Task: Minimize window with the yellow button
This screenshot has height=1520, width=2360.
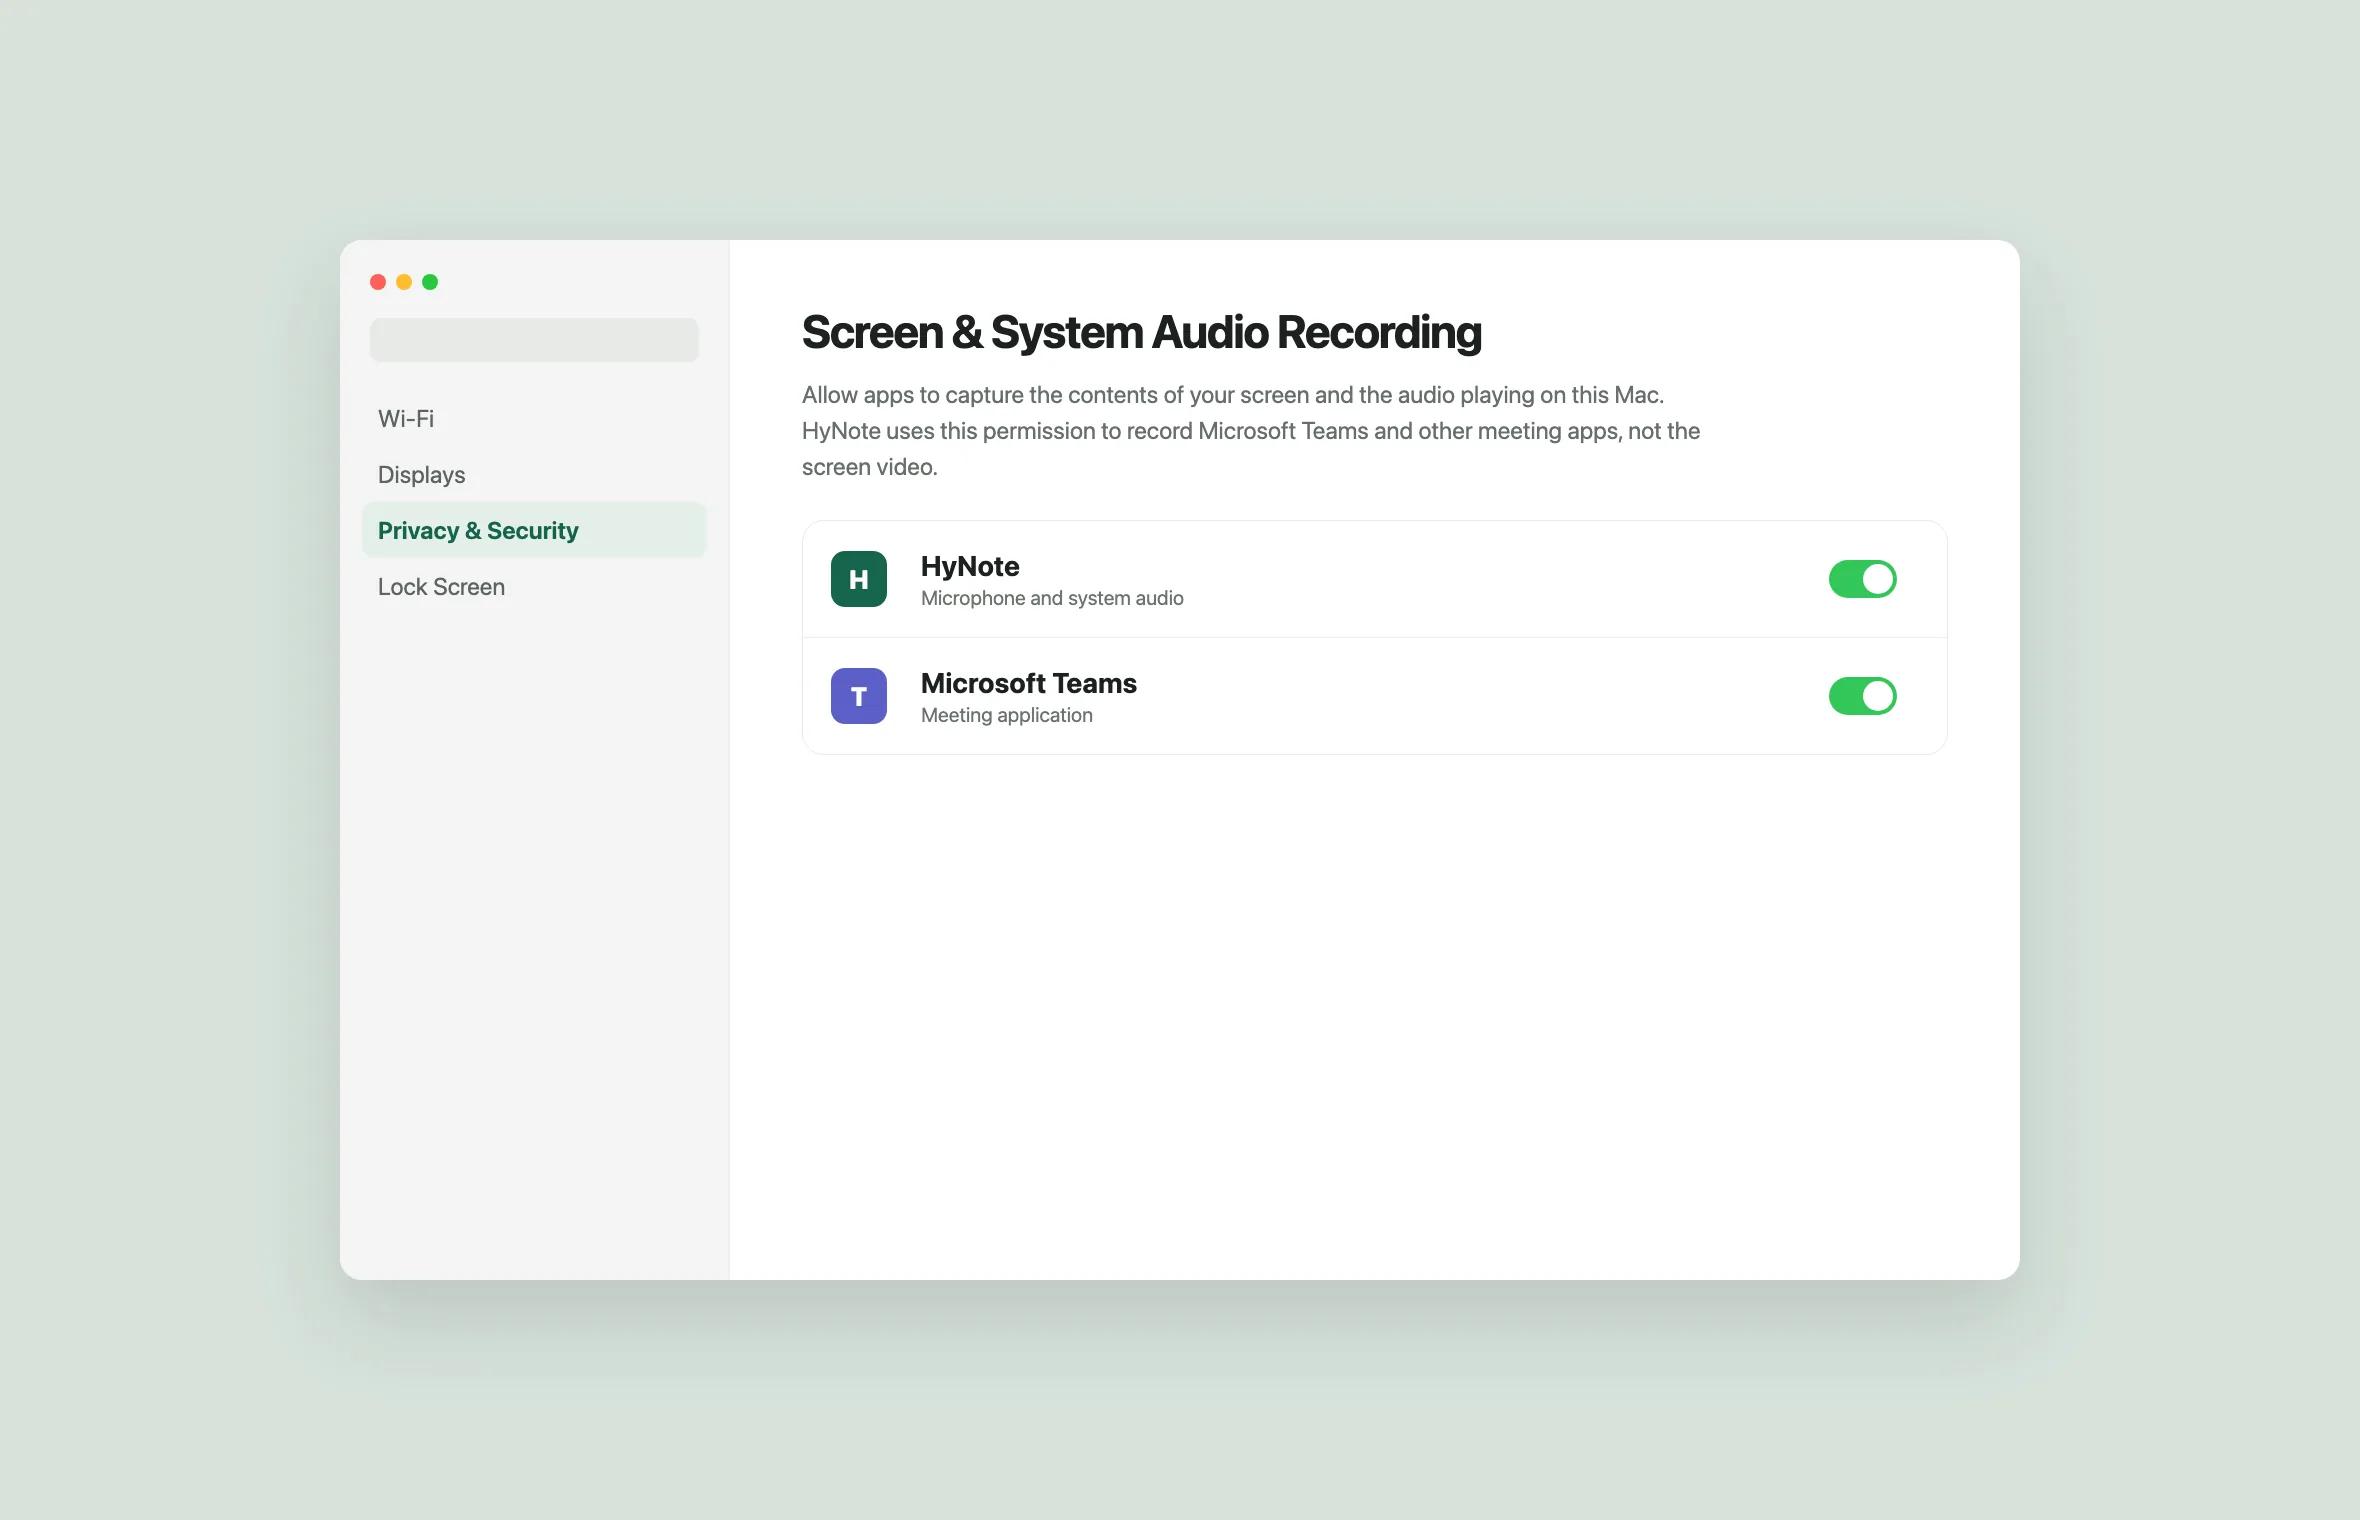Action: pos(404,282)
